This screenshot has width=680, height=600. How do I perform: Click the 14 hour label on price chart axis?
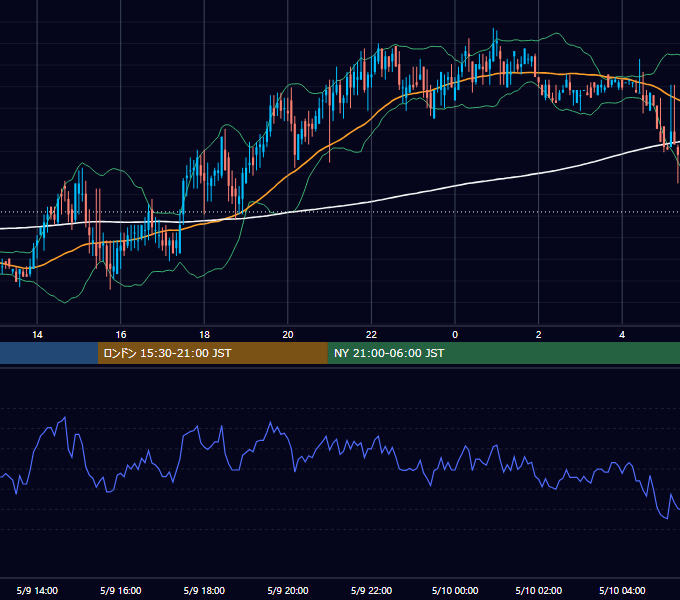point(37,335)
